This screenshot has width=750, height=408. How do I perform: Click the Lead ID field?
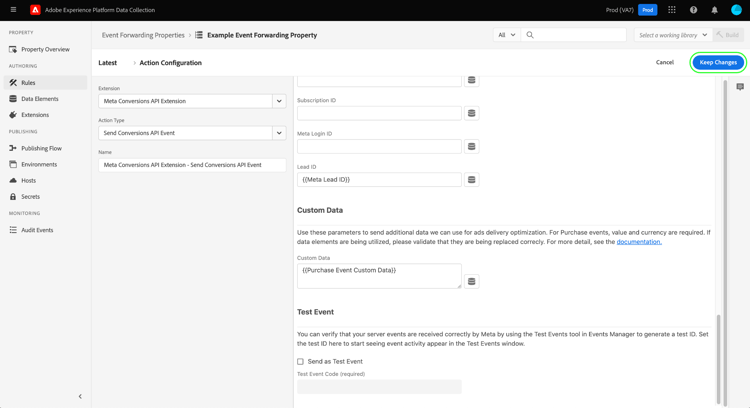379,180
